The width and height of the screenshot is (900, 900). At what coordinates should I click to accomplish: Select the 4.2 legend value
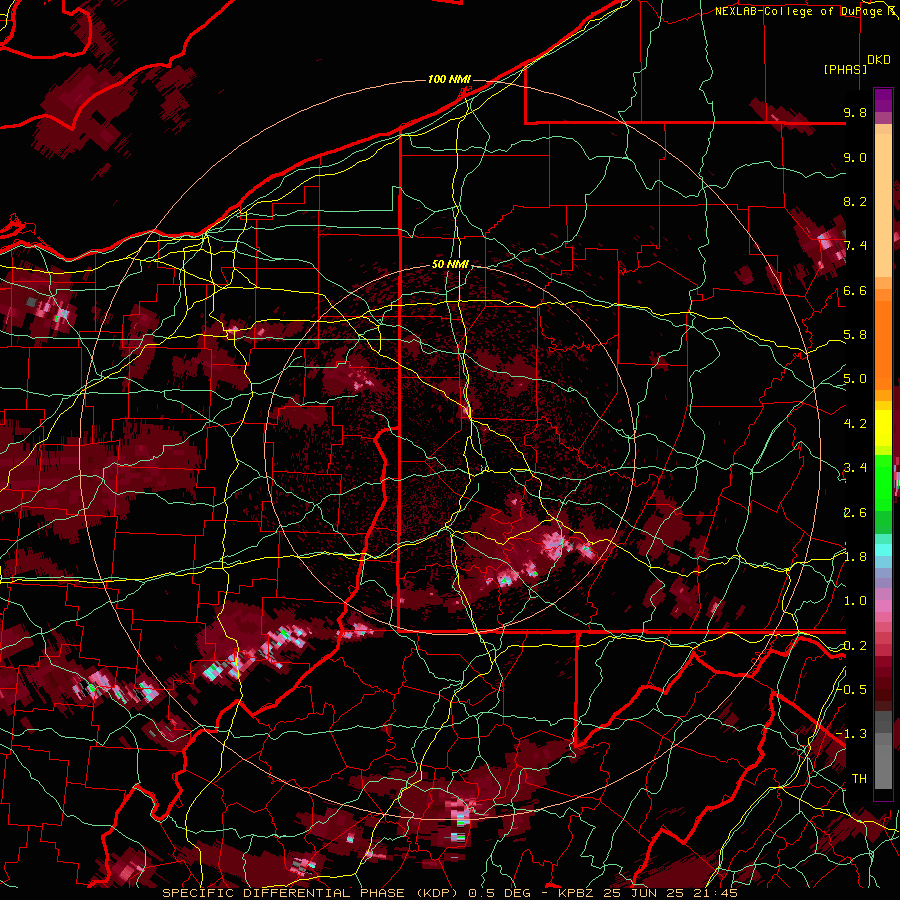tap(855, 424)
